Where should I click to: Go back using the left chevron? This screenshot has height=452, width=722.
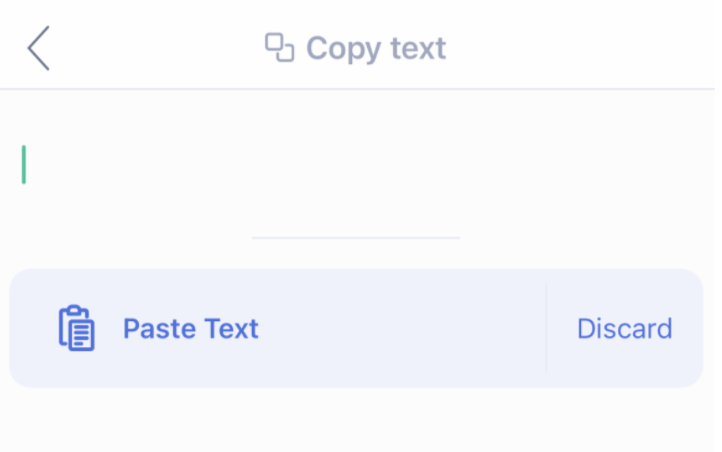38,49
